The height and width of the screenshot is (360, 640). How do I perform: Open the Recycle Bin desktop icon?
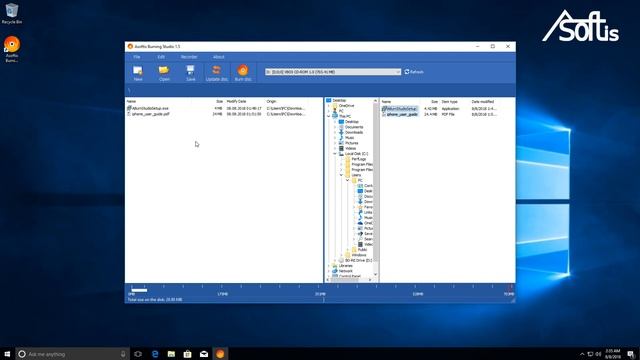coord(12,13)
